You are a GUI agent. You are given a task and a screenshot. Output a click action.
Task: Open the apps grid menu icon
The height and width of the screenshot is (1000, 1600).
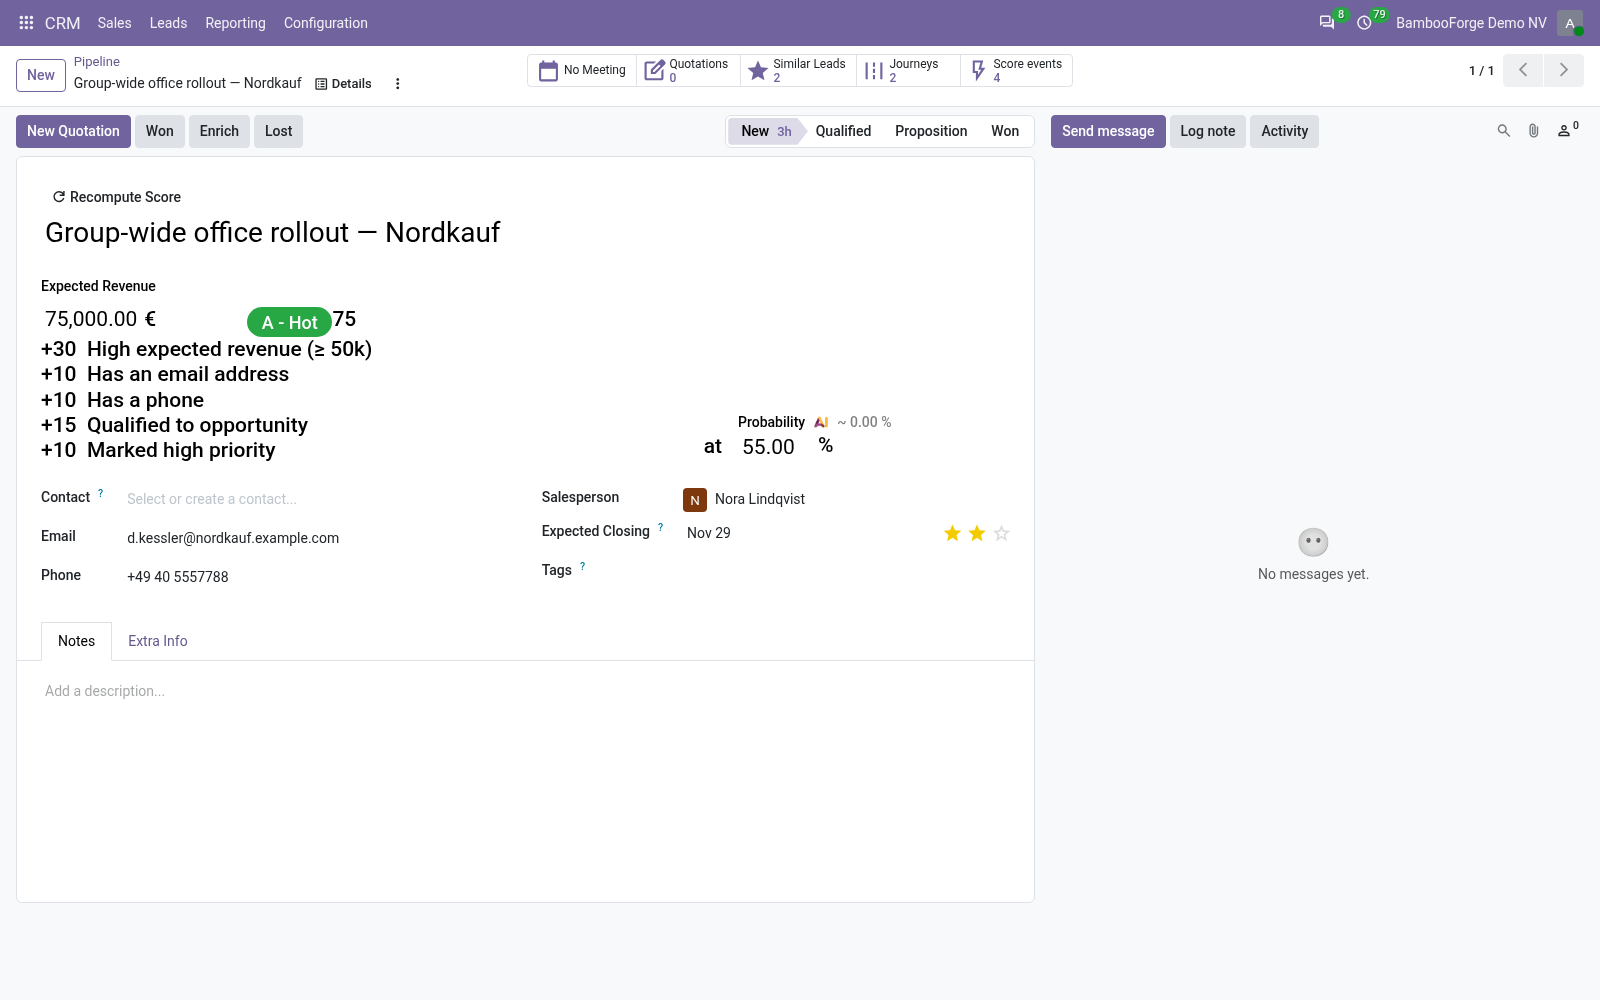point(27,23)
